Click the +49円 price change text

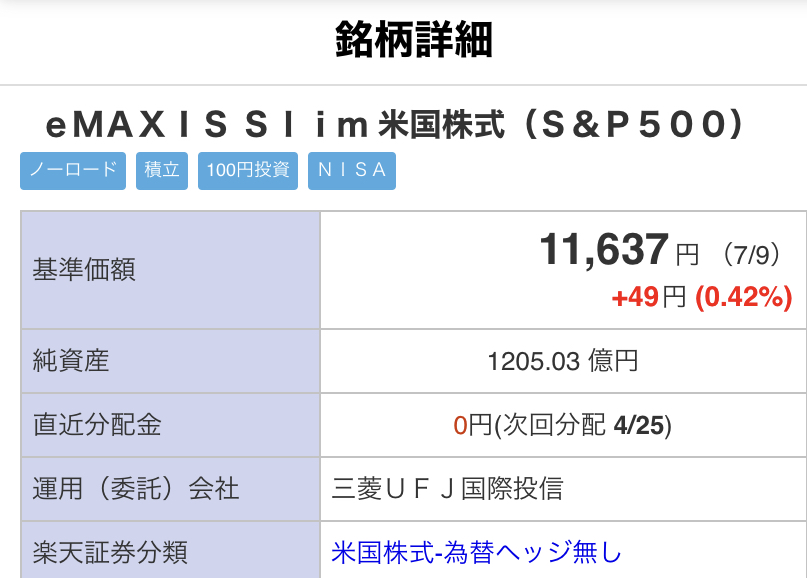point(649,297)
